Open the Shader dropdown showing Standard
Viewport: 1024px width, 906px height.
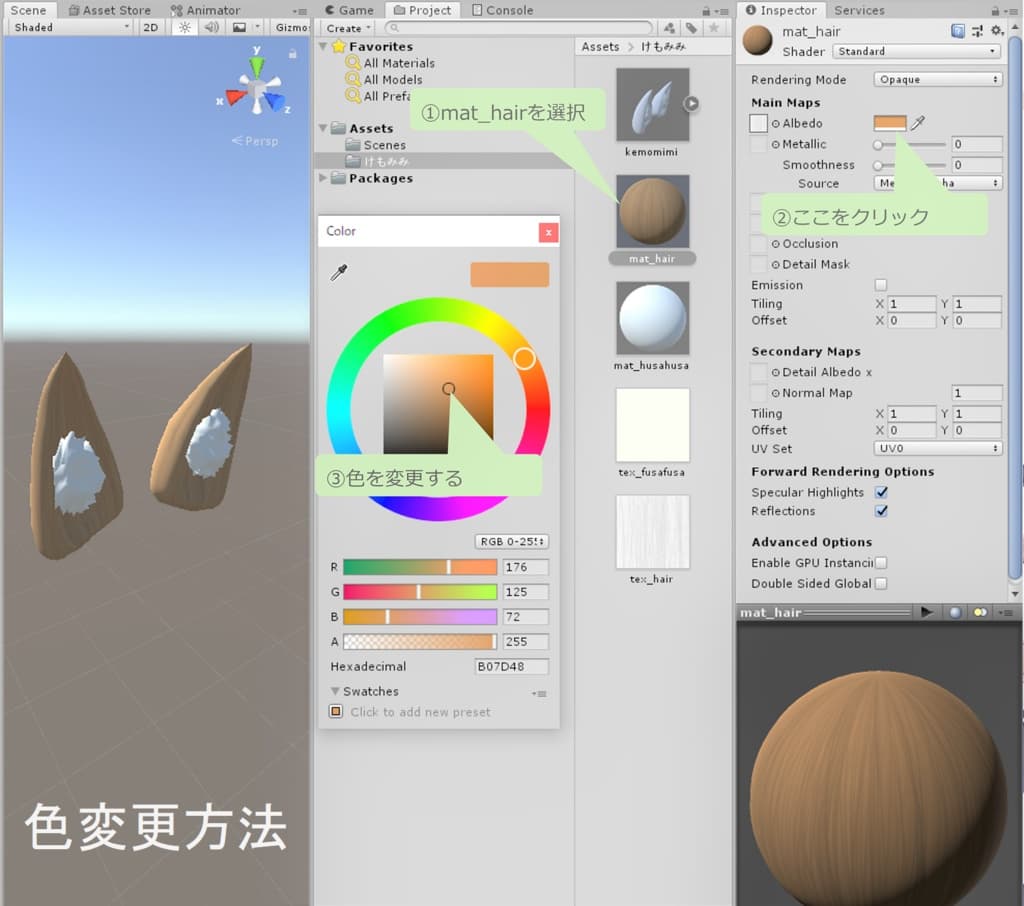(917, 51)
